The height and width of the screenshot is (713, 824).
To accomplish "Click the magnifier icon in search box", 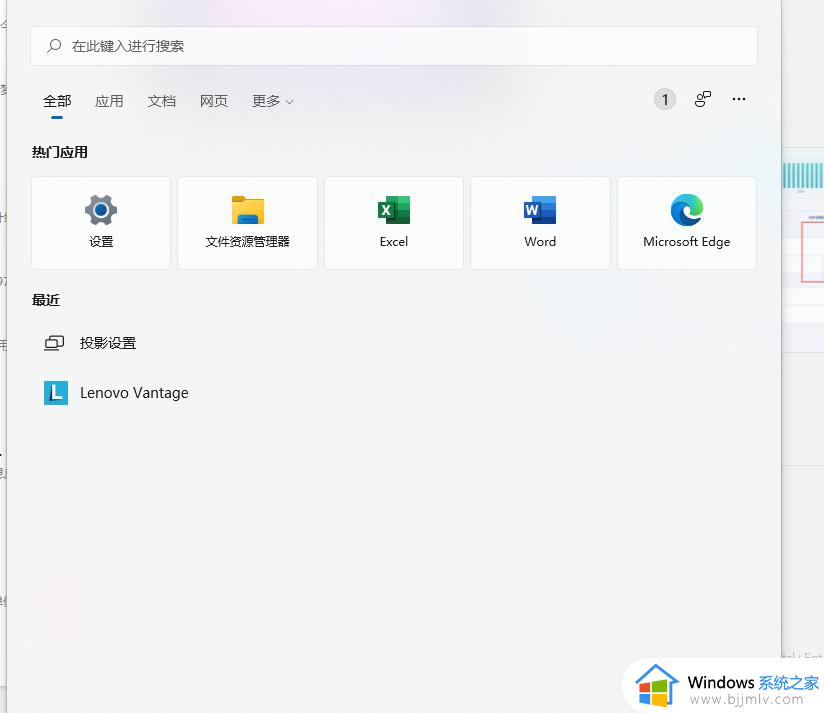I will tap(54, 46).
